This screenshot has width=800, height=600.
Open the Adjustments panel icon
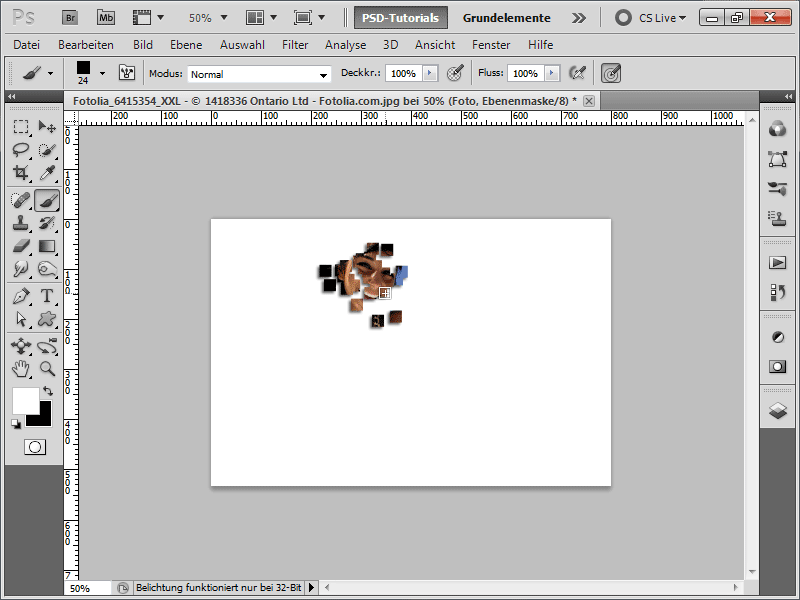click(778, 337)
